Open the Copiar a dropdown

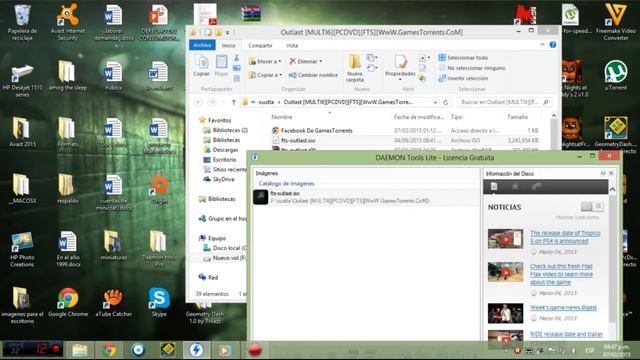(265, 75)
